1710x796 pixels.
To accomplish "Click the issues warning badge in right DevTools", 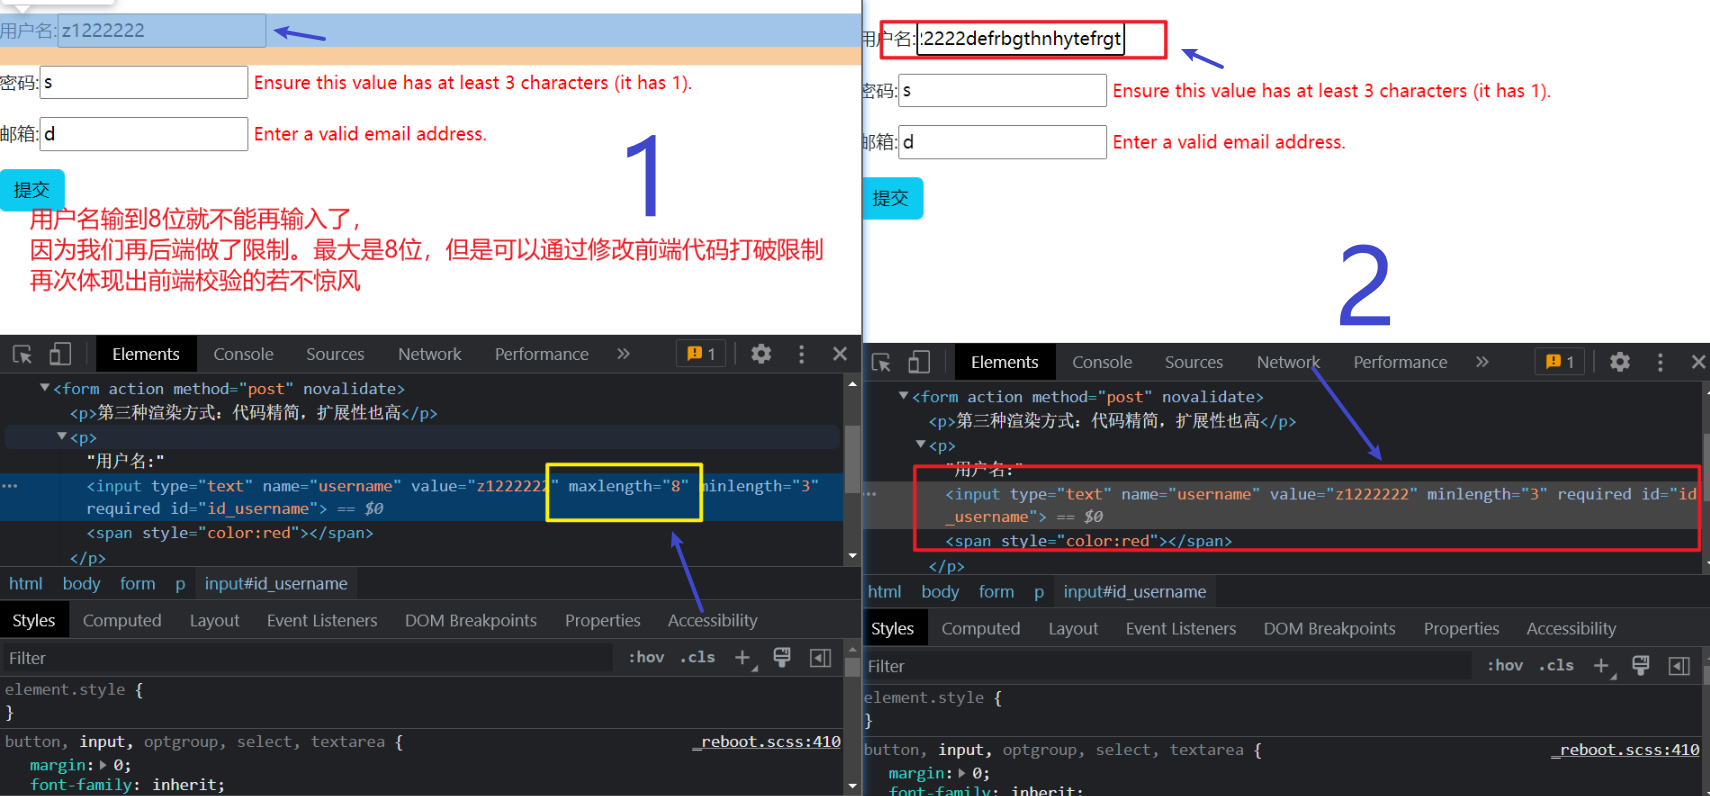I will 1560,362.
